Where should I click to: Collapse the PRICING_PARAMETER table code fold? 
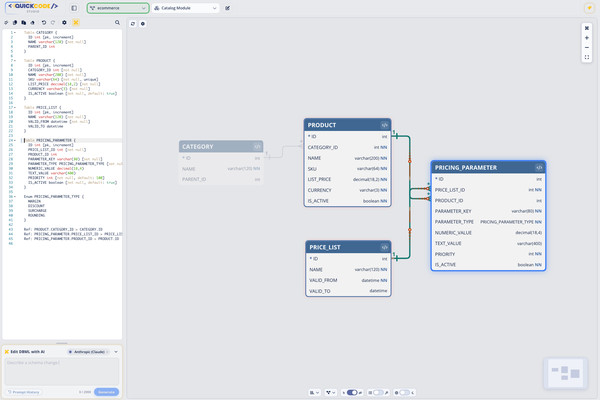[x=15, y=140]
